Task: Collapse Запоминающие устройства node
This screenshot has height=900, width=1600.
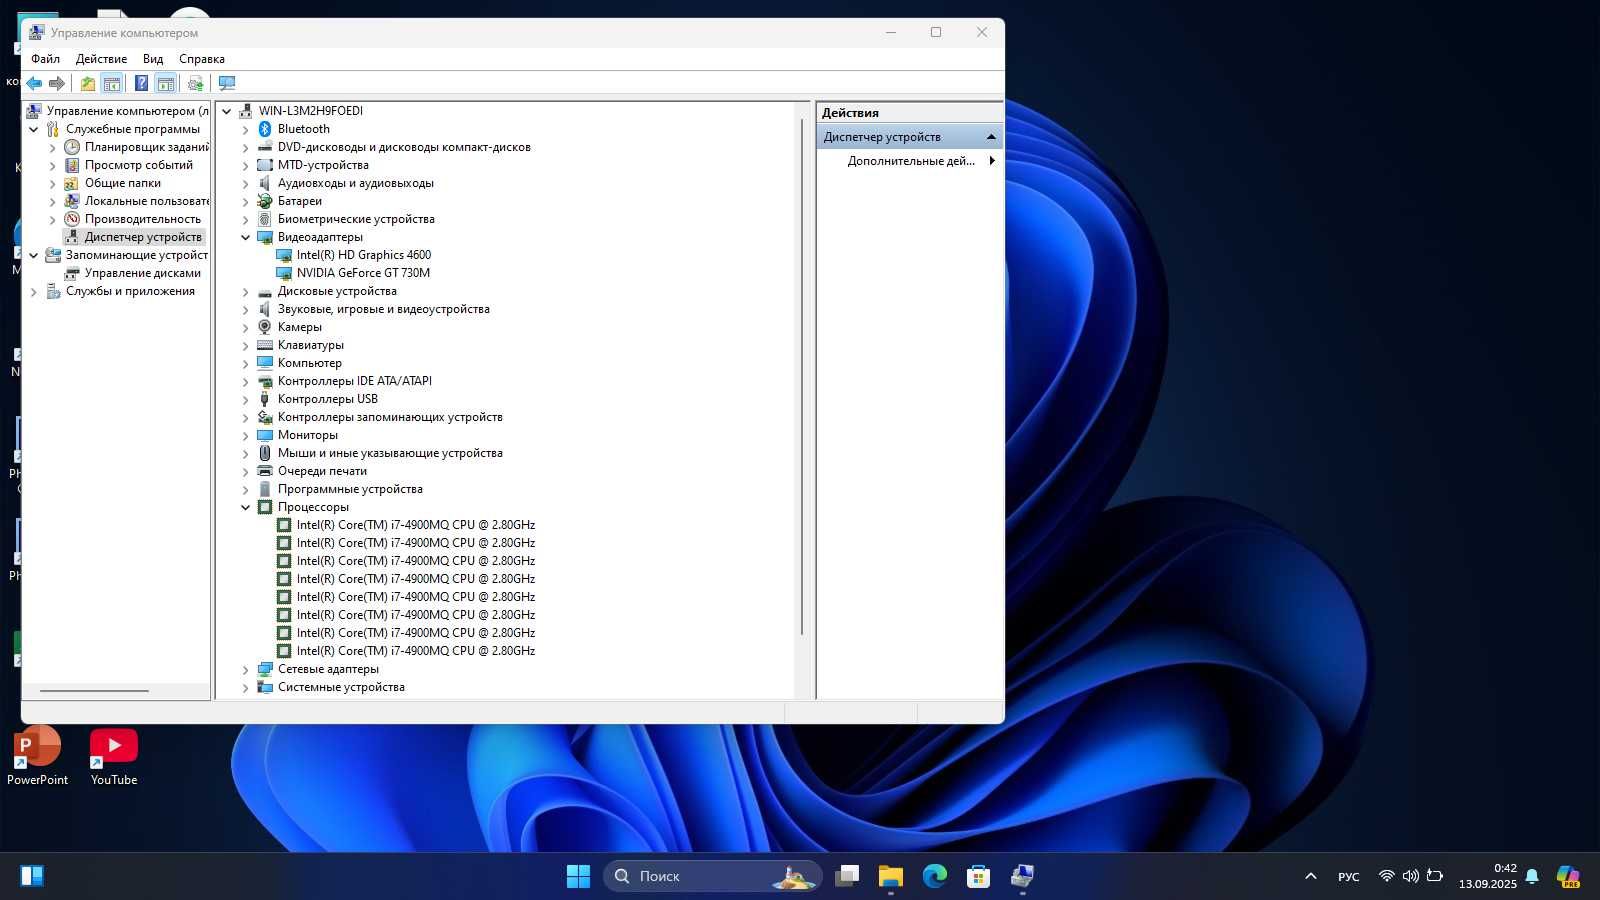Action: click(34, 255)
